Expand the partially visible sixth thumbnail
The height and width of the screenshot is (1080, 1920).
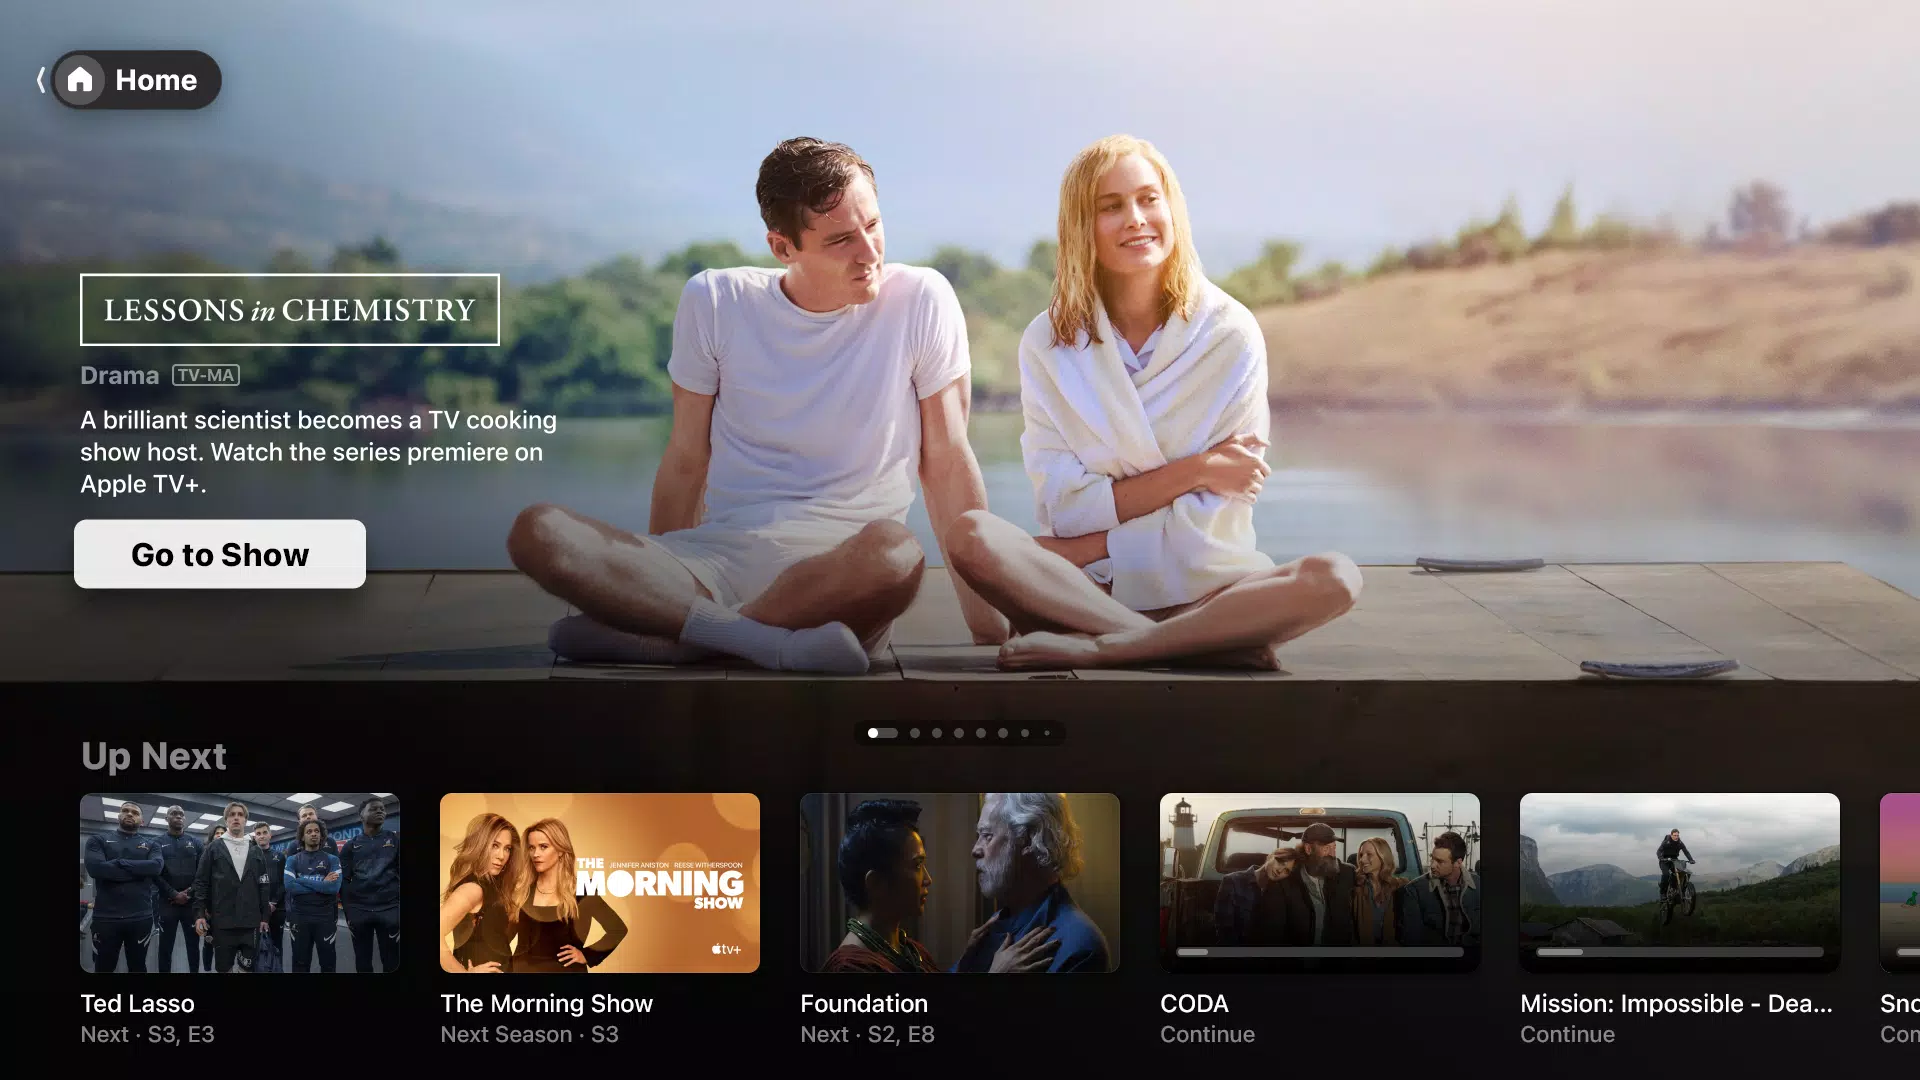point(1899,882)
